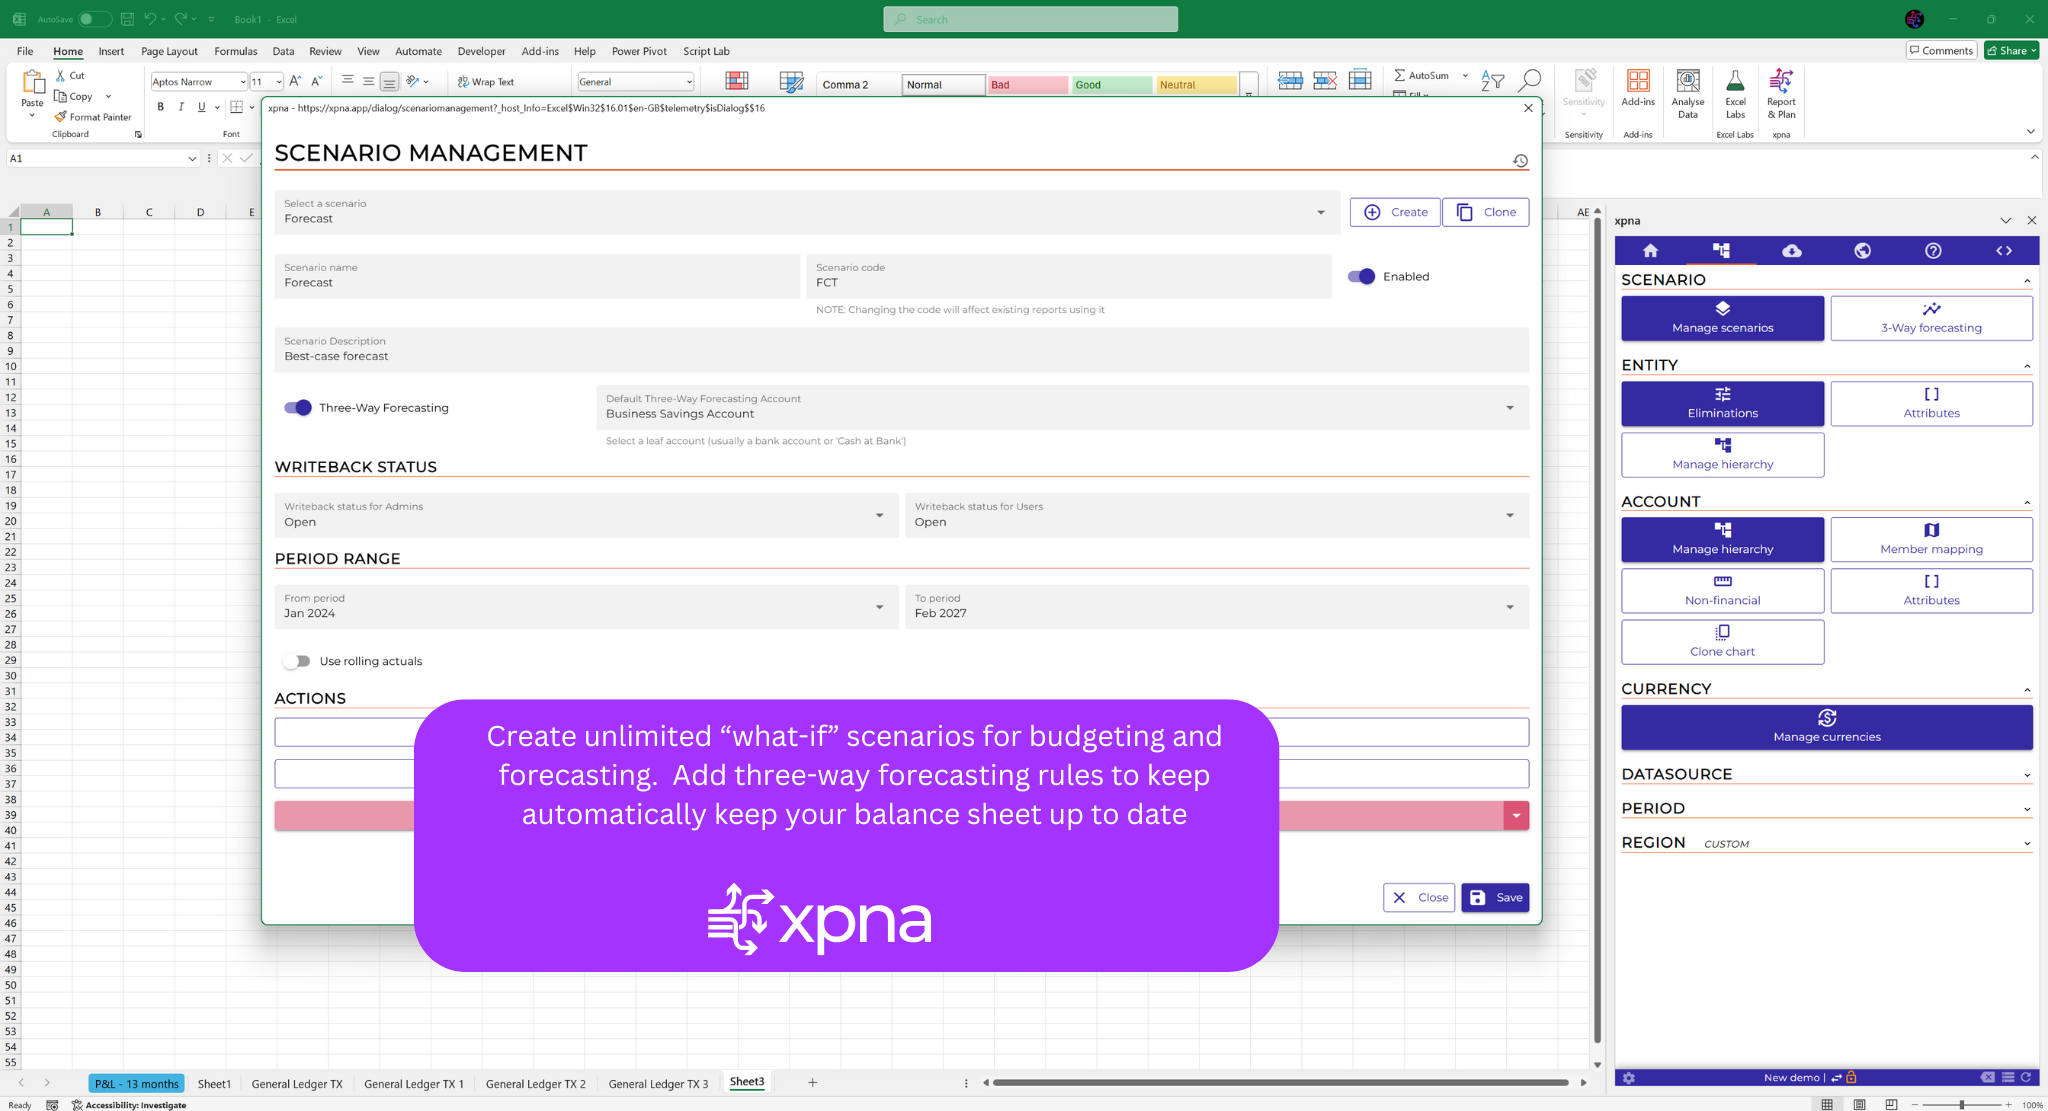Click Manage scenarios in xpna pane
This screenshot has height=1111, width=2048.
(1722, 318)
